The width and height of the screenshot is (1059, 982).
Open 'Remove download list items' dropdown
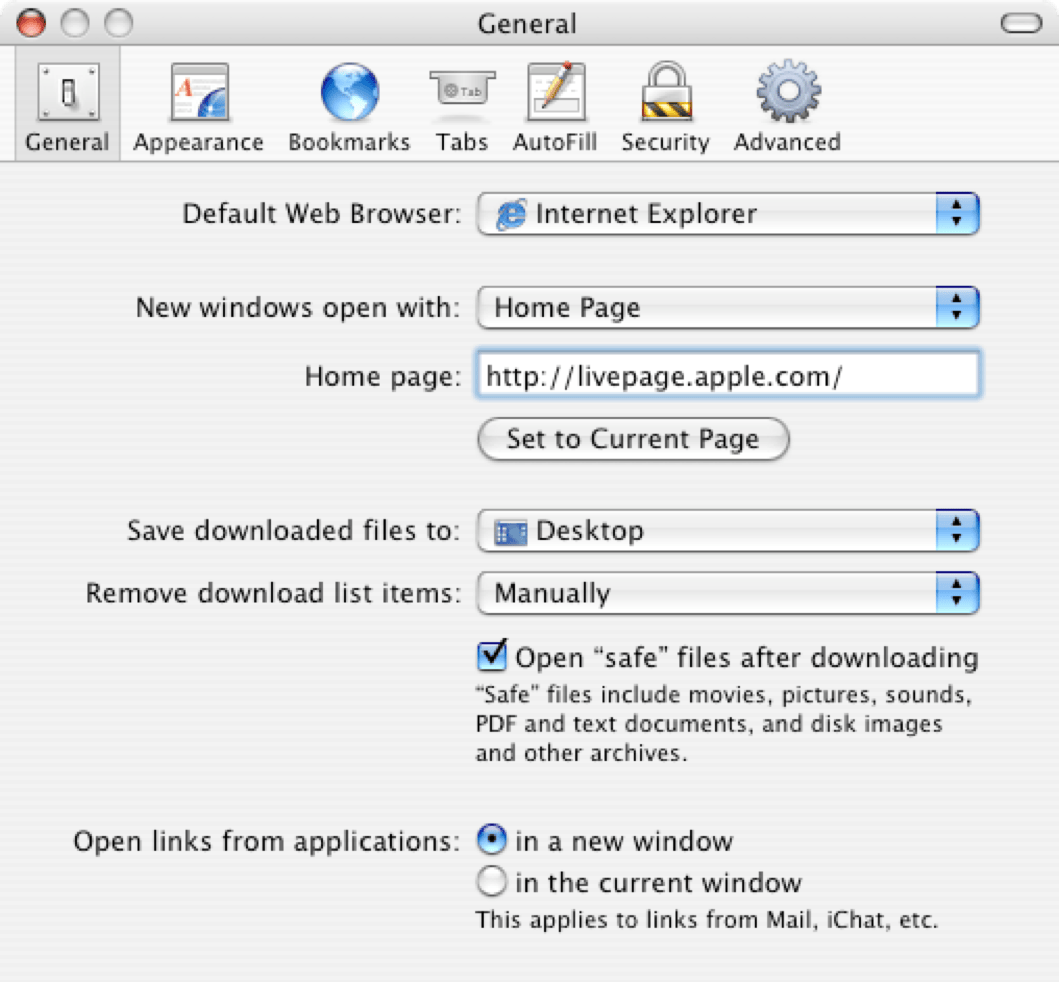(728, 593)
